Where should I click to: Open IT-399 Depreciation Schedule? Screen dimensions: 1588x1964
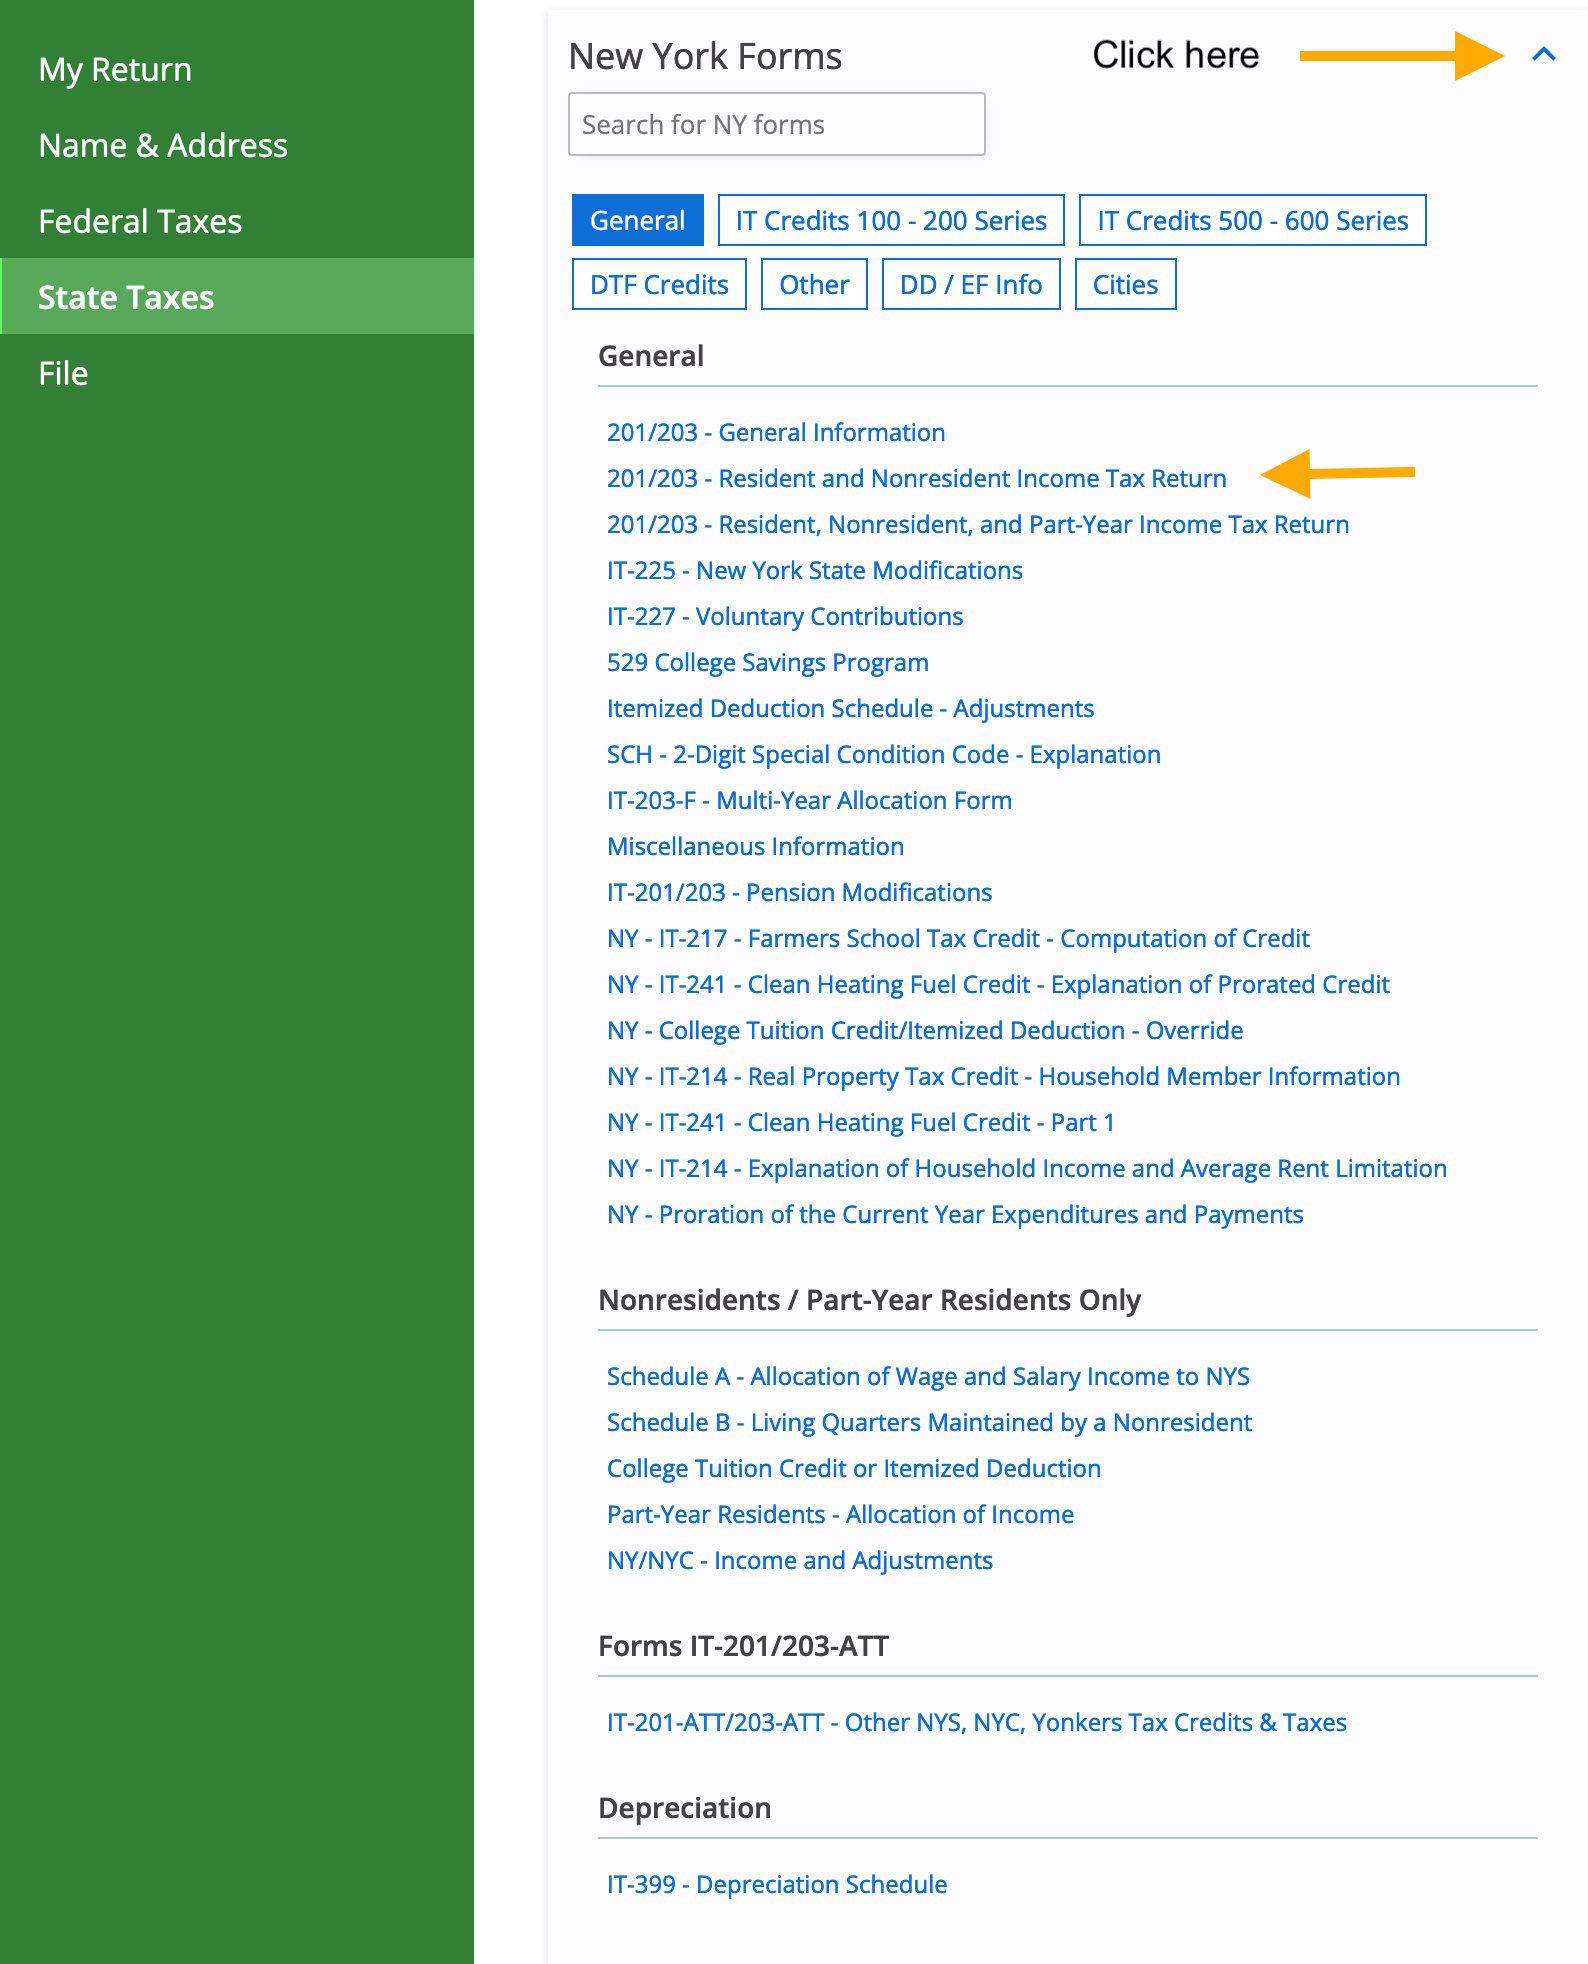pyautogui.click(x=776, y=1885)
